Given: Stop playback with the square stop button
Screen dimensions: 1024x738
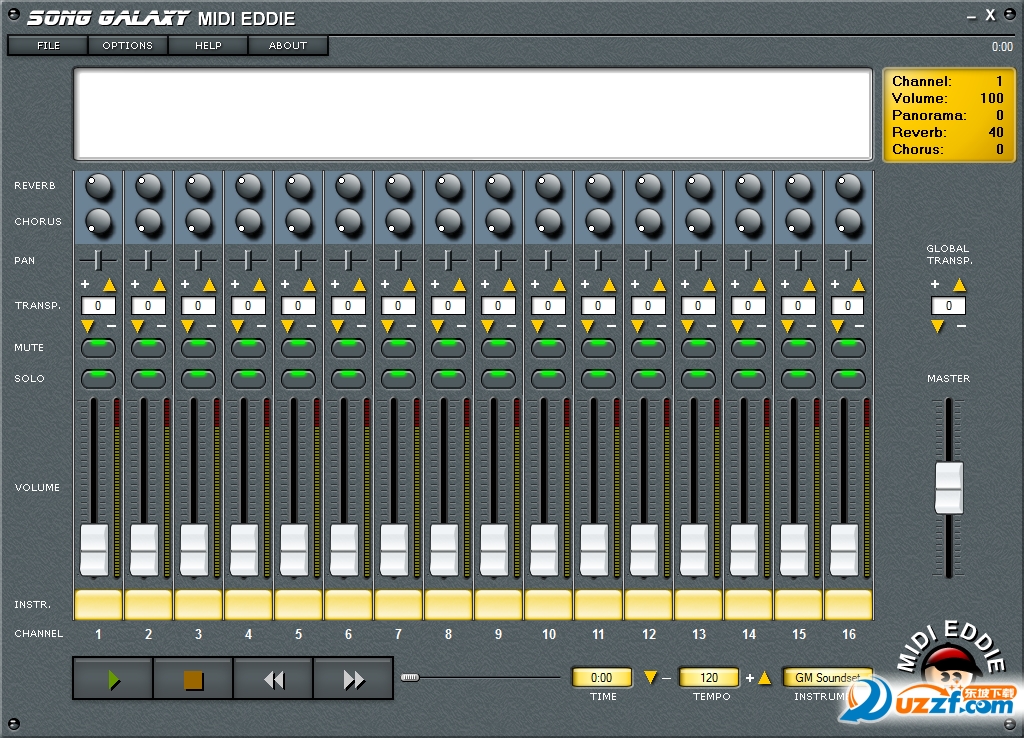Looking at the screenshot, I should pyautogui.click(x=193, y=679).
